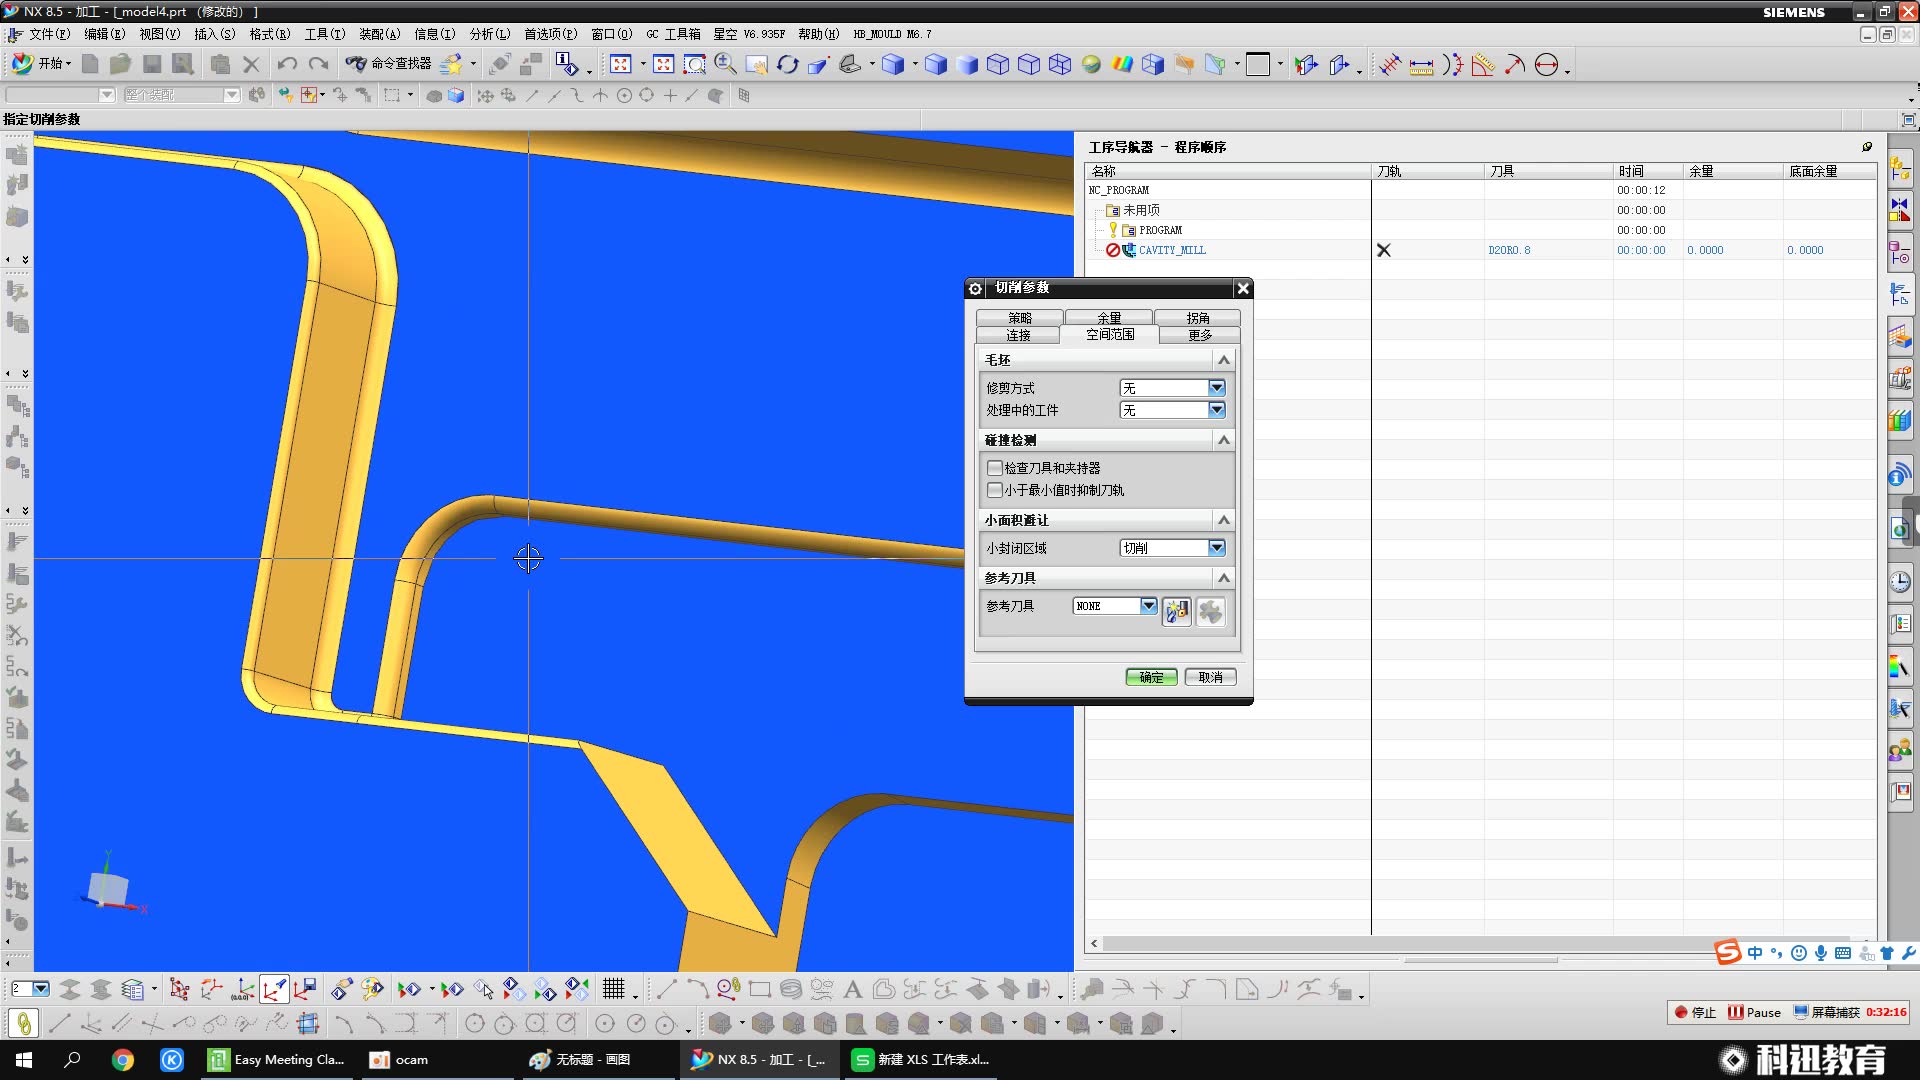
Task: Open the 分析 menu
Action: (489, 34)
